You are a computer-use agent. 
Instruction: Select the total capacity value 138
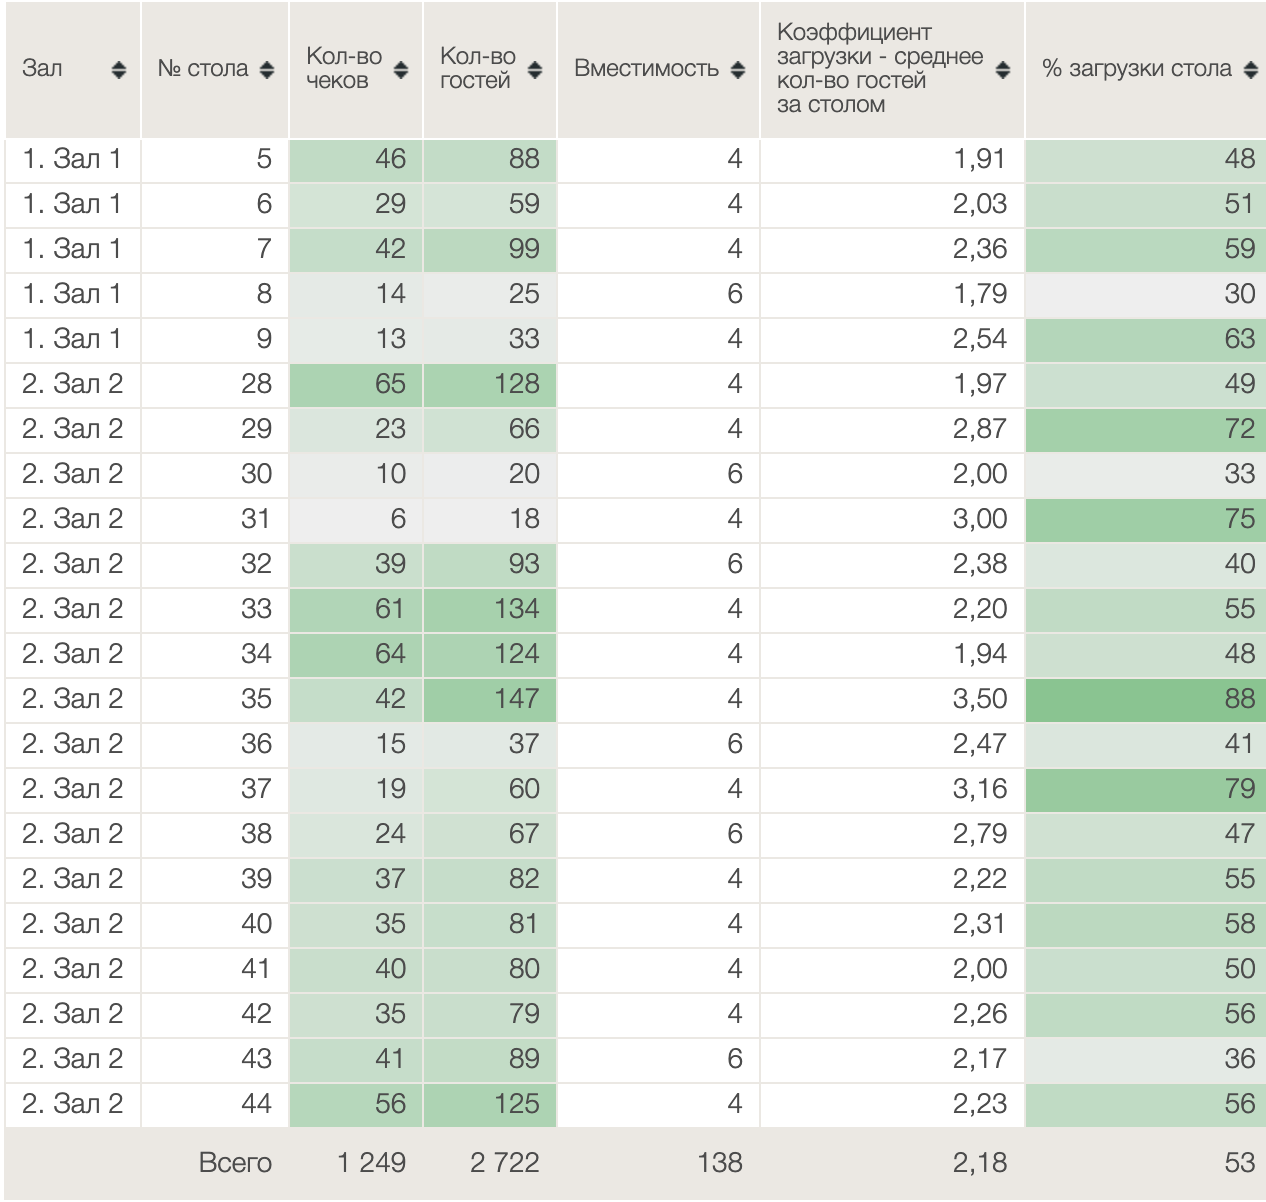click(x=719, y=1162)
